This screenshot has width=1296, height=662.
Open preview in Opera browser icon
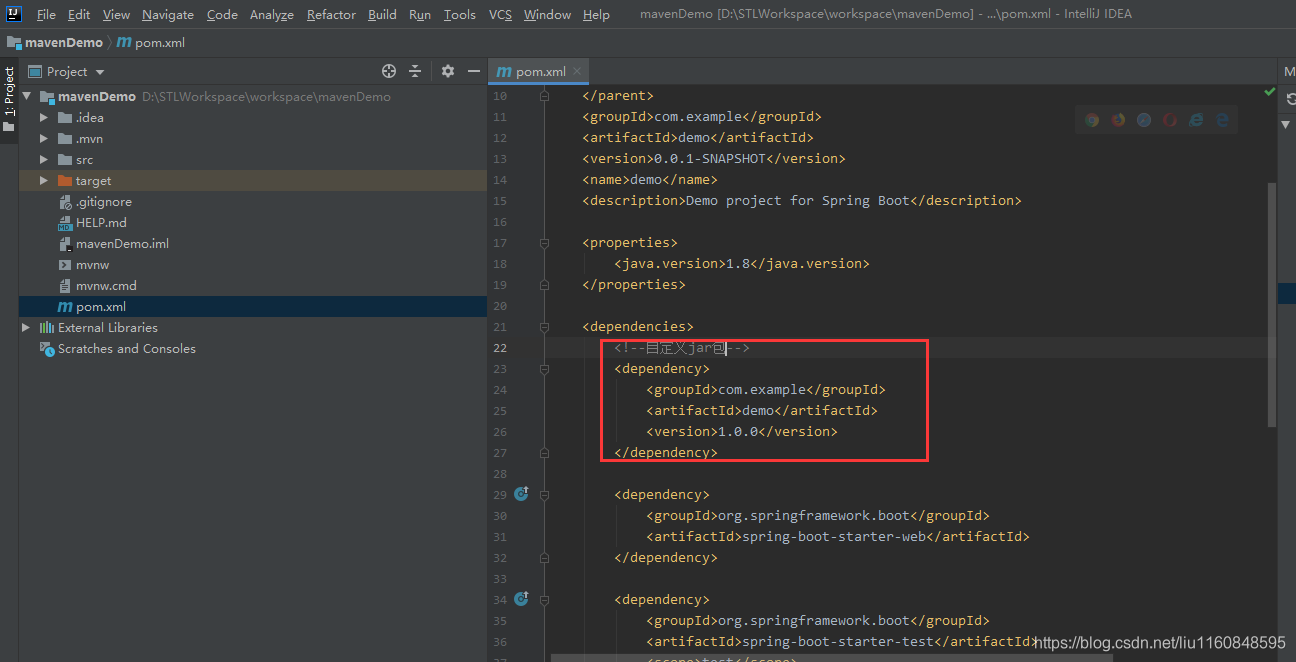tap(1170, 120)
